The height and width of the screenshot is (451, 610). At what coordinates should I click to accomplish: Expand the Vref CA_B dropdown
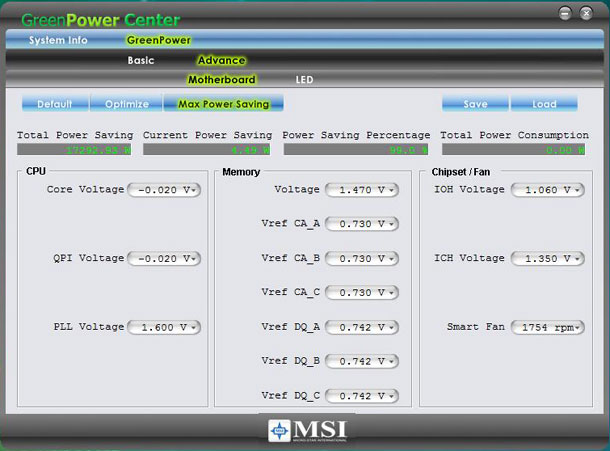(362, 258)
